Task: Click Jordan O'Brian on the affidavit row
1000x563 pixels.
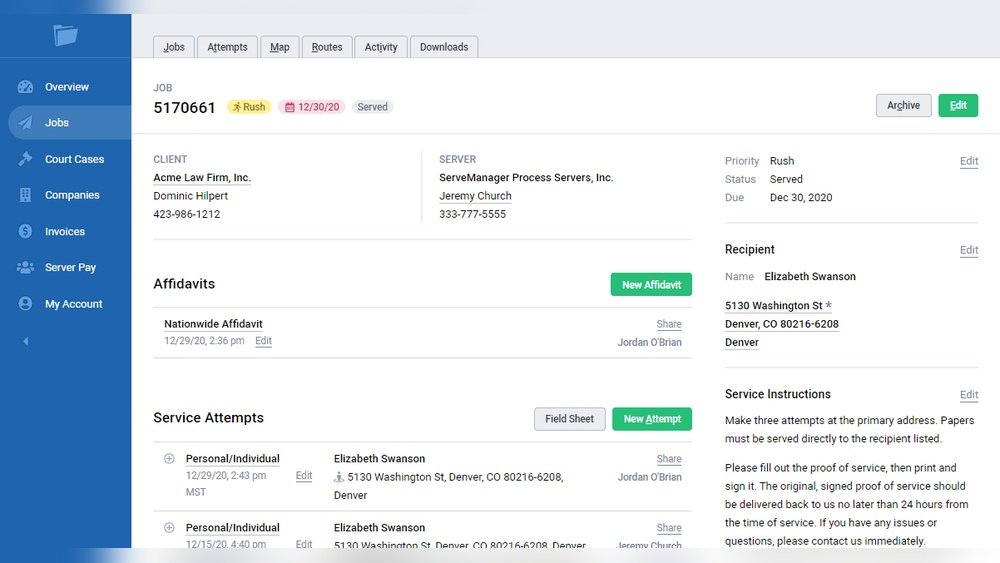Action: pos(649,342)
